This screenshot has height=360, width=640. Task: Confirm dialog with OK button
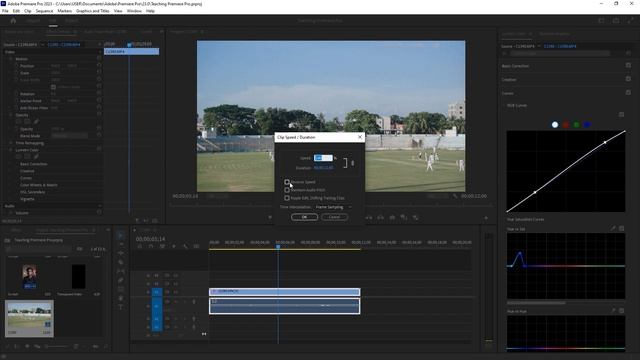coord(304,217)
